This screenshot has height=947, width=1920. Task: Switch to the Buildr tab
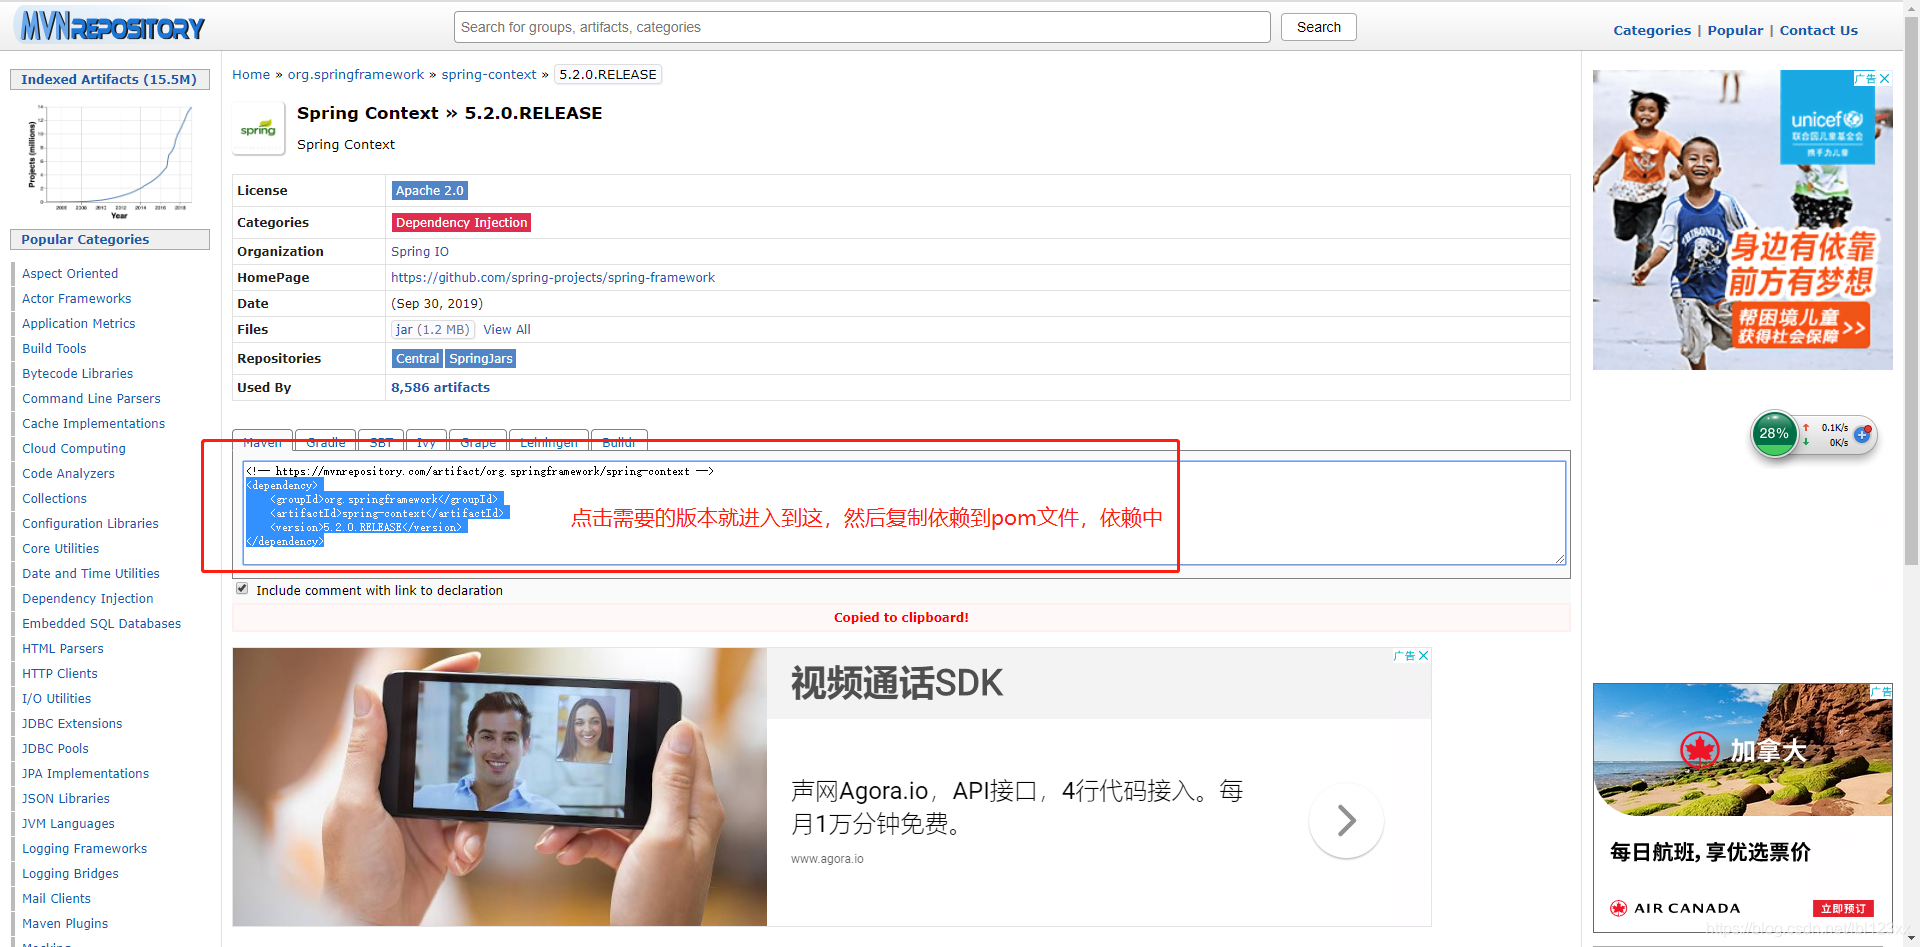619,441
